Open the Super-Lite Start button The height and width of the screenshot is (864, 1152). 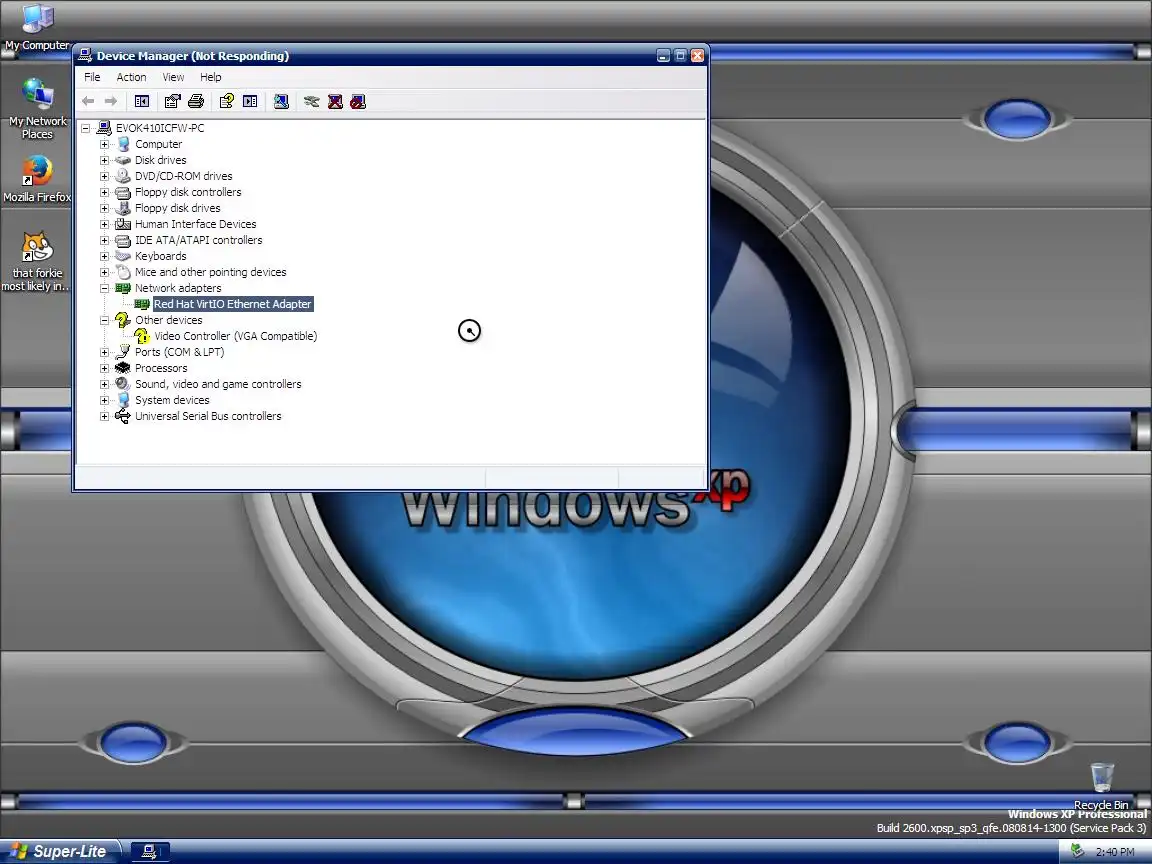[x=60, y=852]
